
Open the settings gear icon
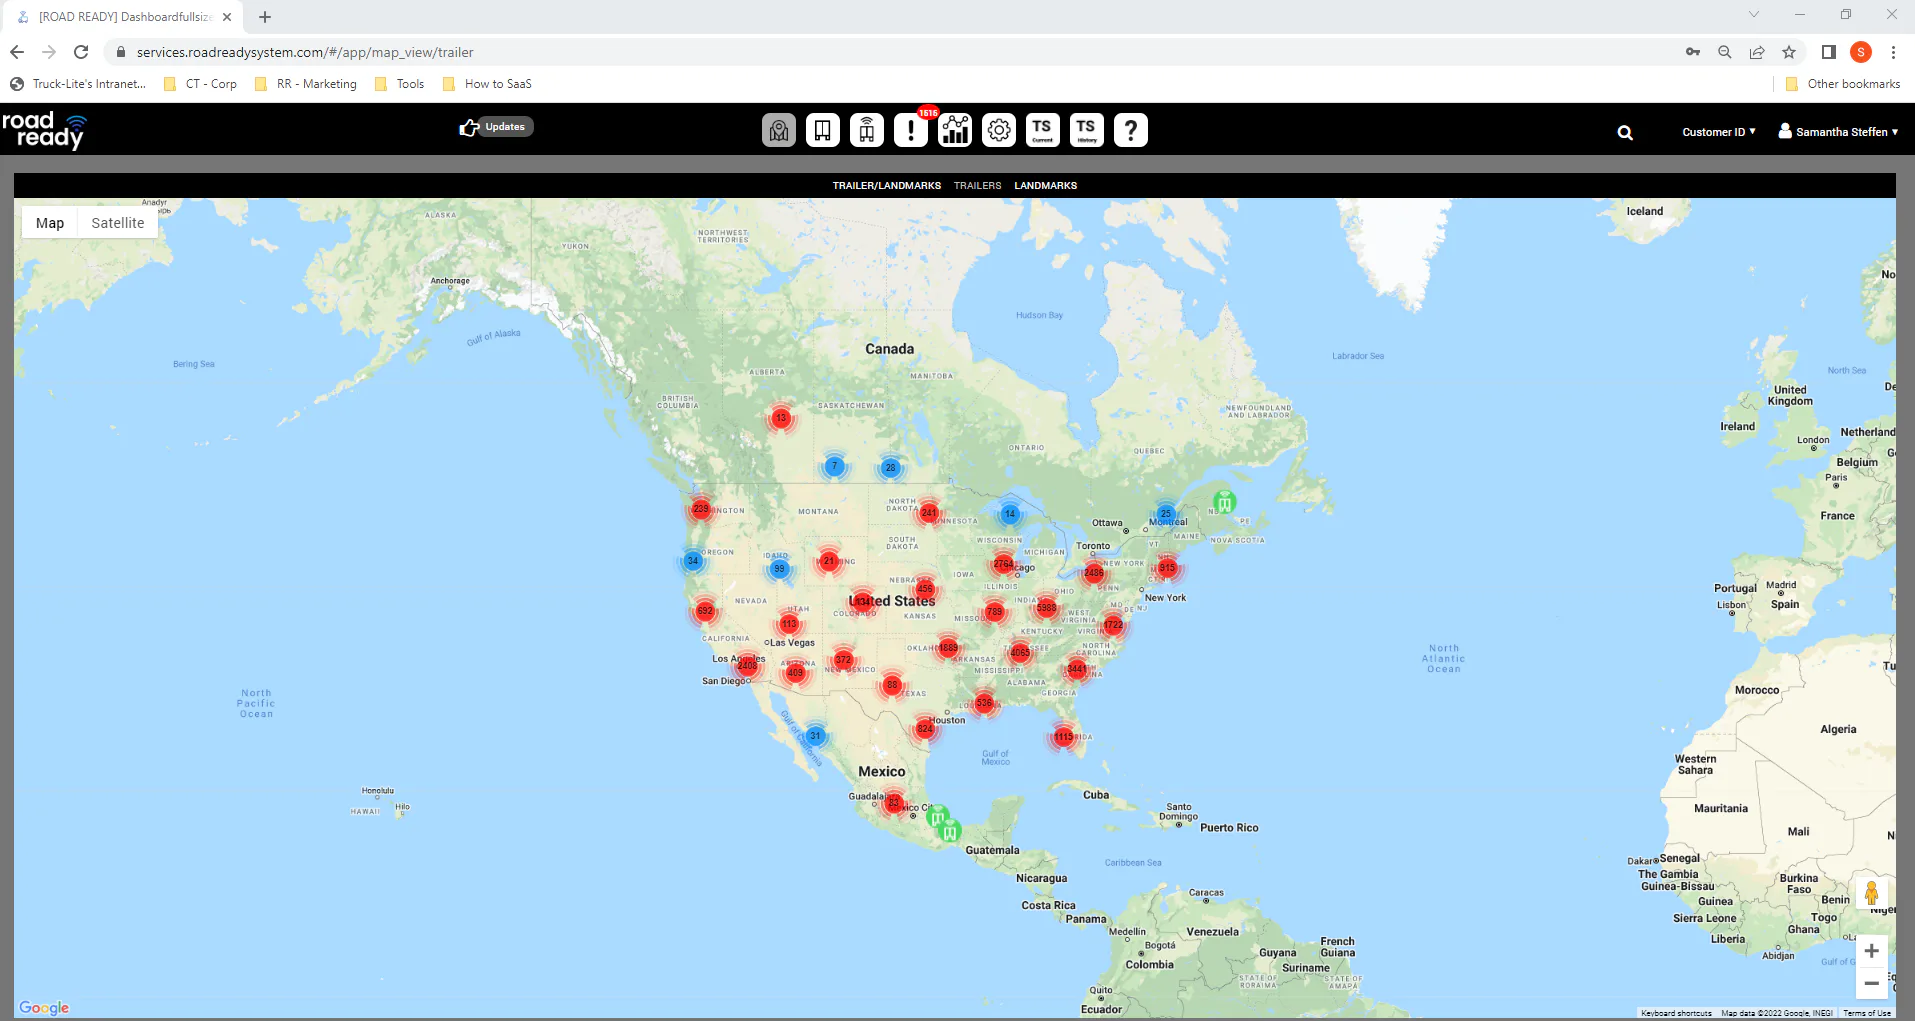999,130
